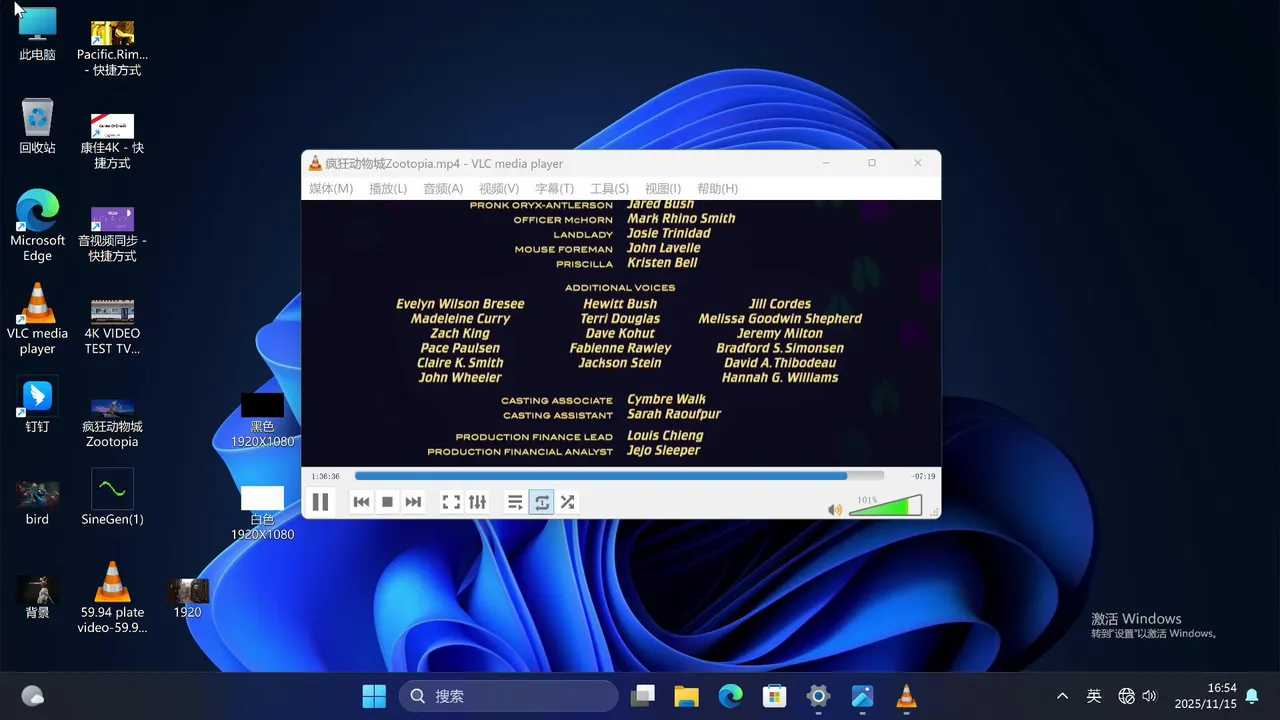The image size is (1280, 720).
Task: Select the 康佳4K shortcut icon
Action: pos(112,141)
